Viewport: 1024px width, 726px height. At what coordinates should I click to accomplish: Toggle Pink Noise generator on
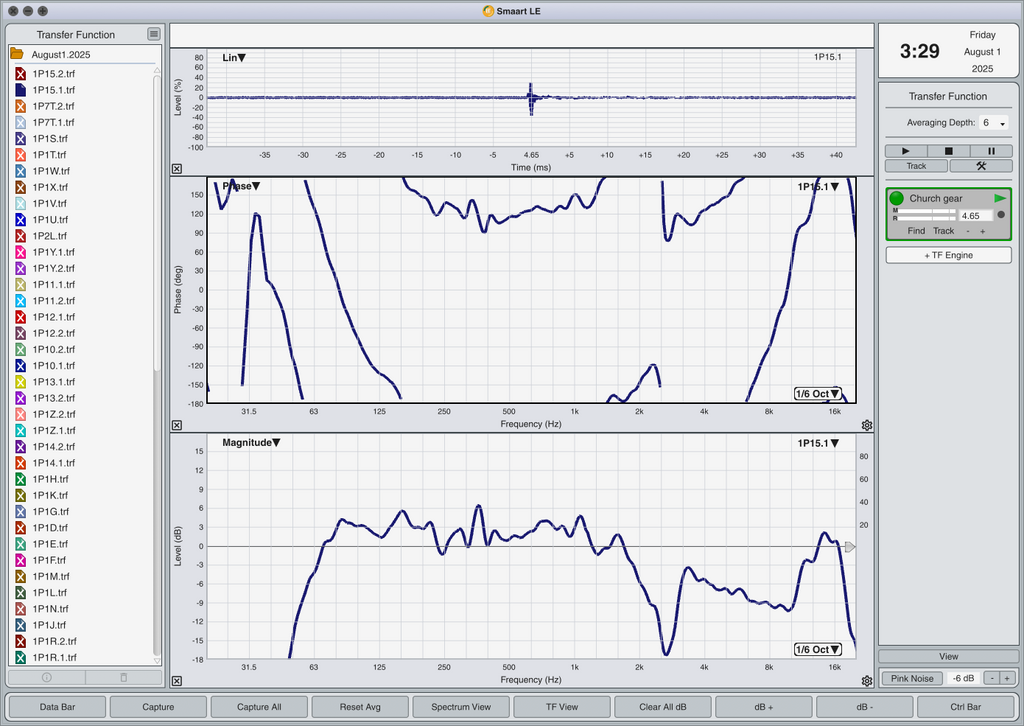tap(912, 678)
